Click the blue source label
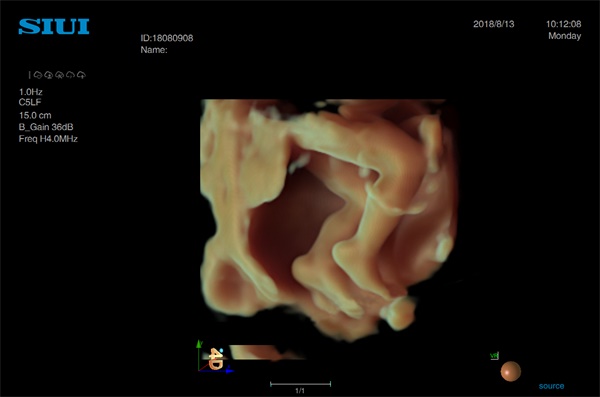Viewport: 600px width, 397px height. click(x=551, y=386)
